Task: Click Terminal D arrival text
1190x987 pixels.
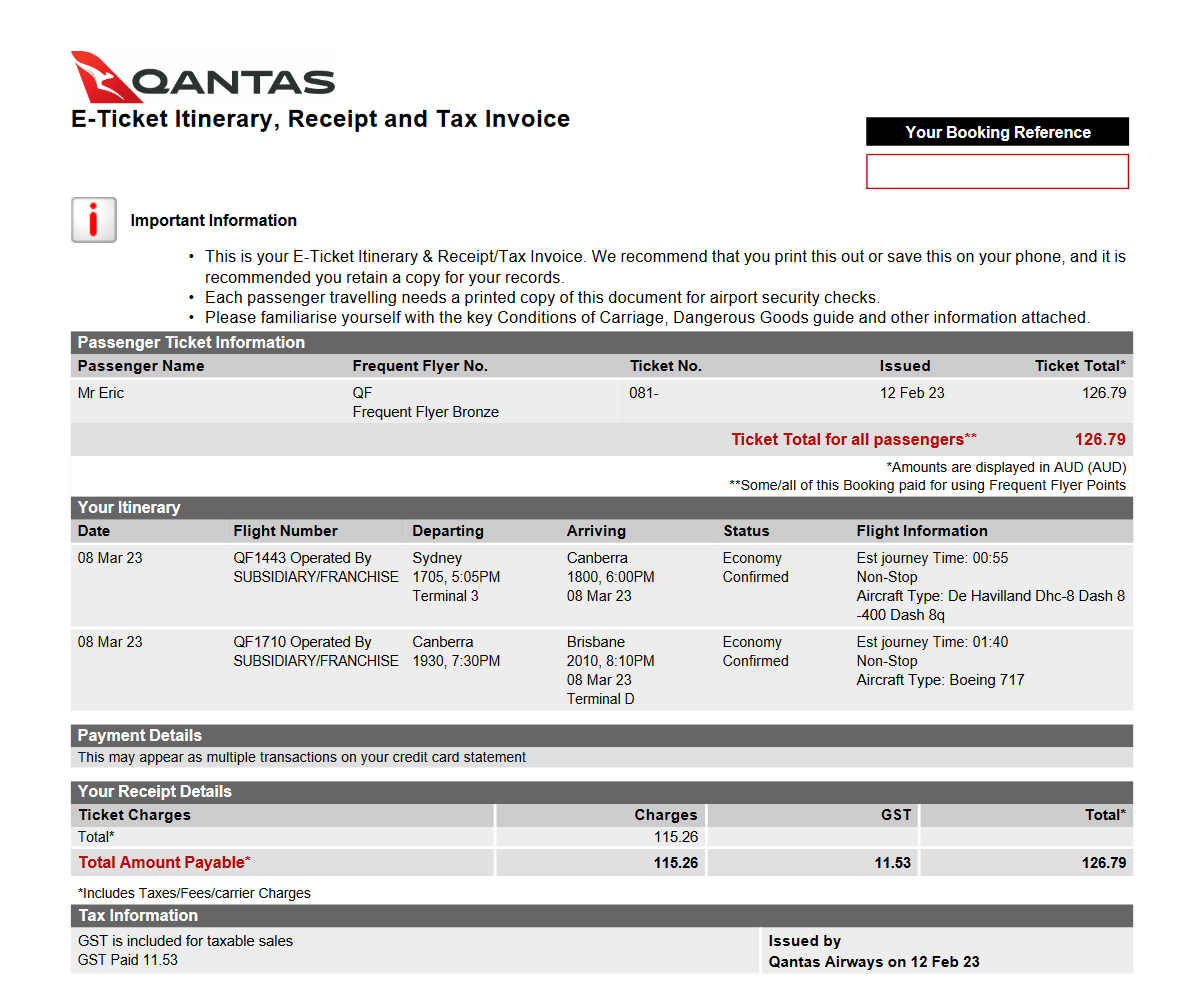Action: (x=600, y=699)
